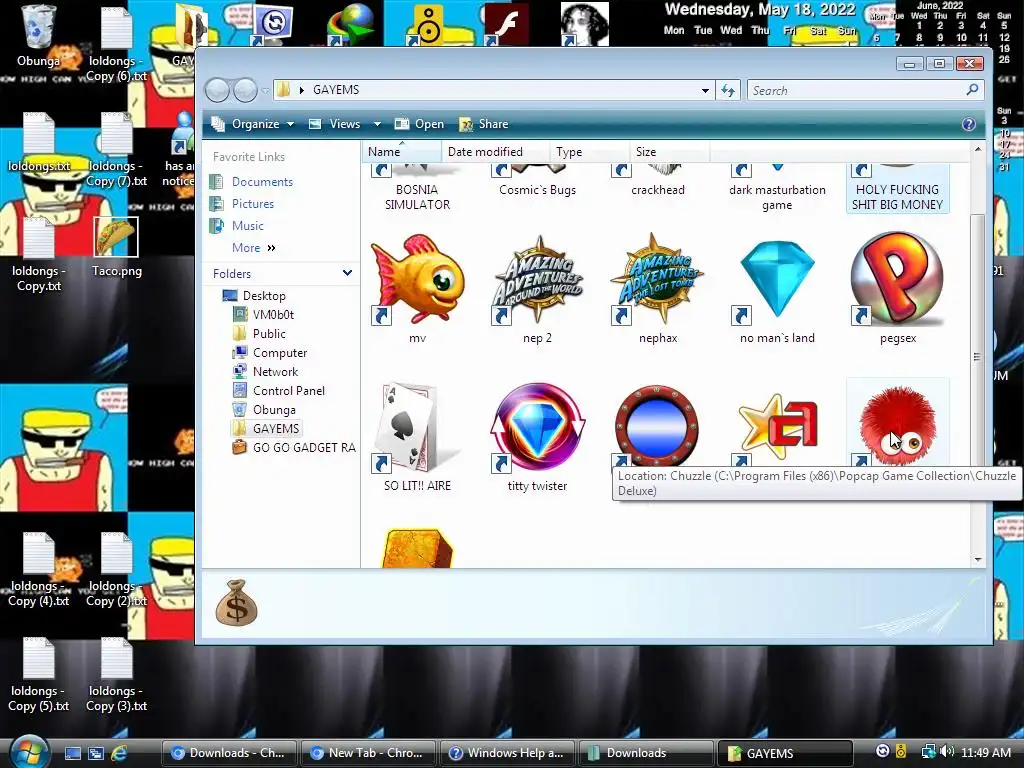The height and width of the screenshot is (768, 1024).
Task: Select the crackhead shortcut
Action: point(658,189)
